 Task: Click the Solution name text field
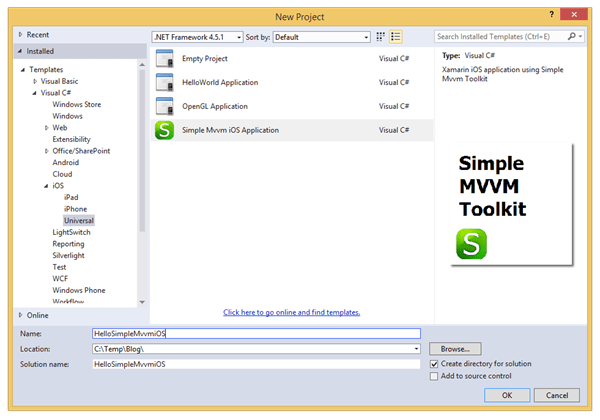255,364
